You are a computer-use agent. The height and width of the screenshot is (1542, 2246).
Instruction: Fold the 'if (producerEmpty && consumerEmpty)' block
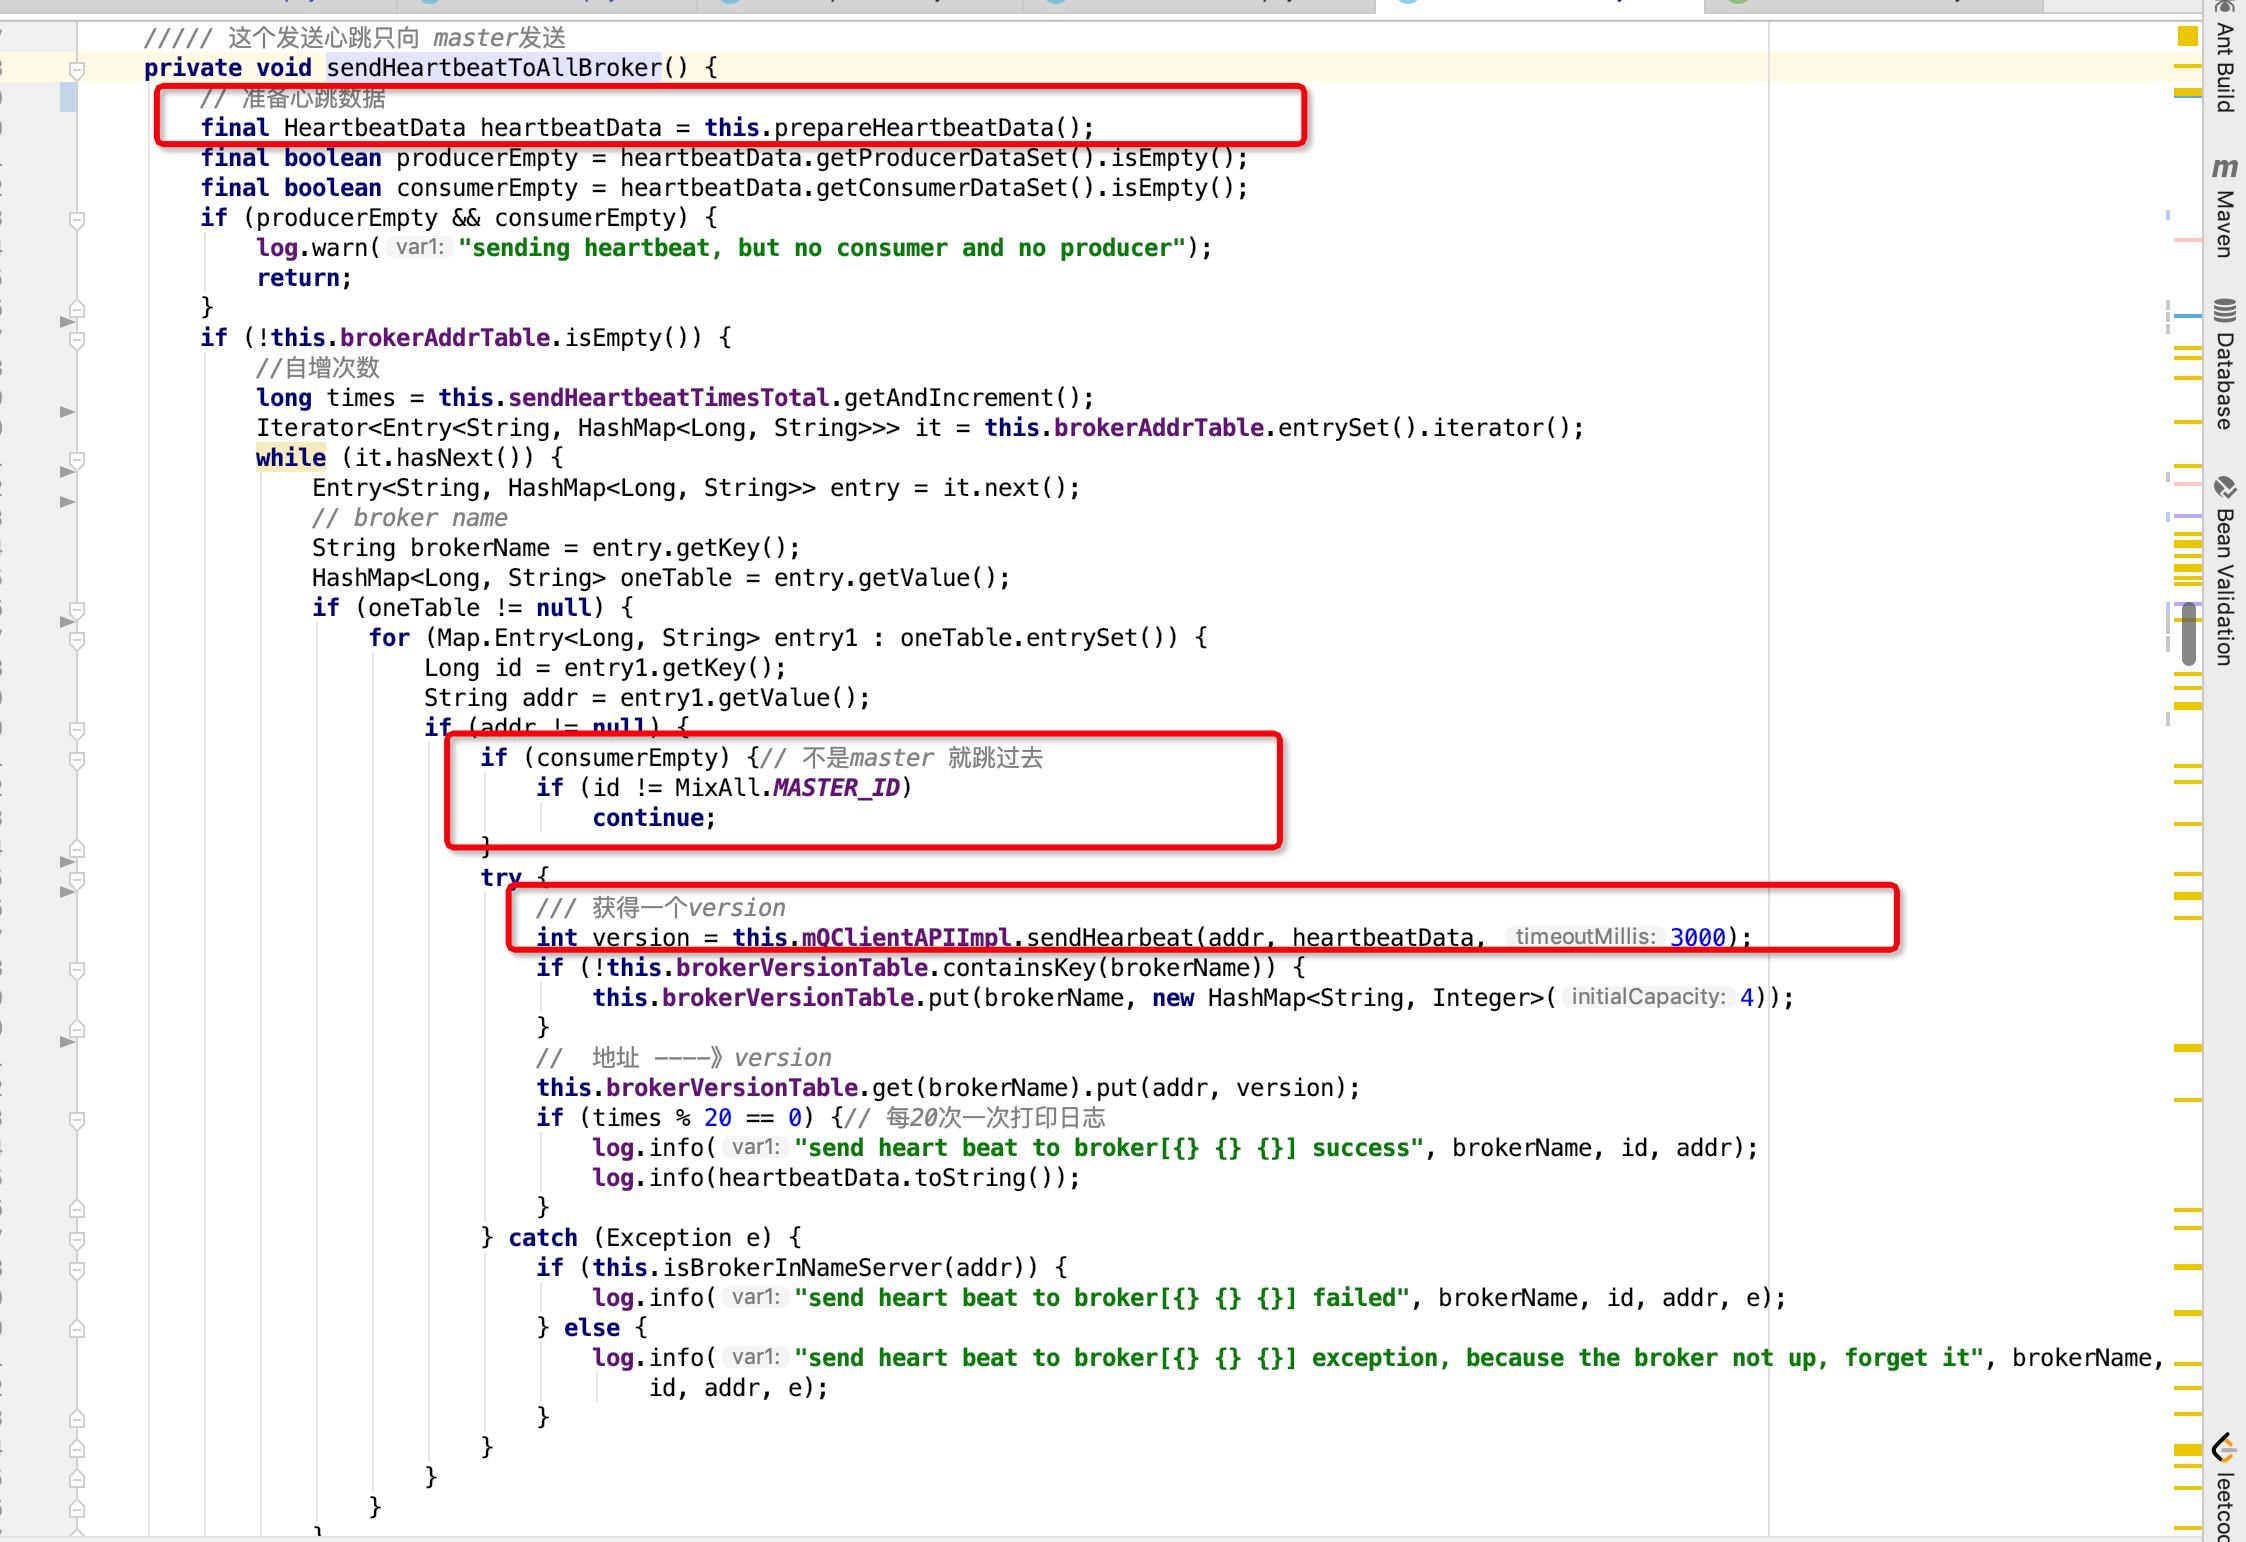(x=77, y=219)
